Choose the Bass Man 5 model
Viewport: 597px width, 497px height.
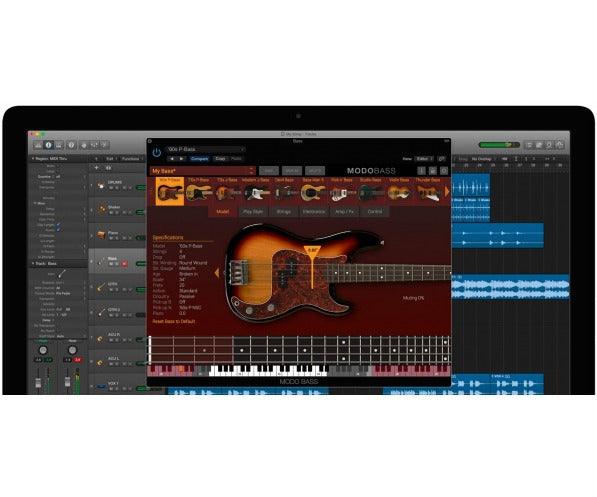[313, 192]
